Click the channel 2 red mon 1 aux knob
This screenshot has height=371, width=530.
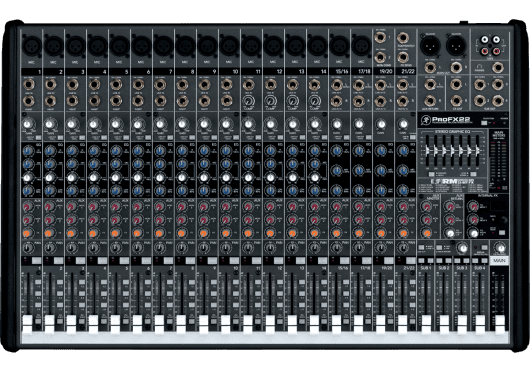(50, 206)
